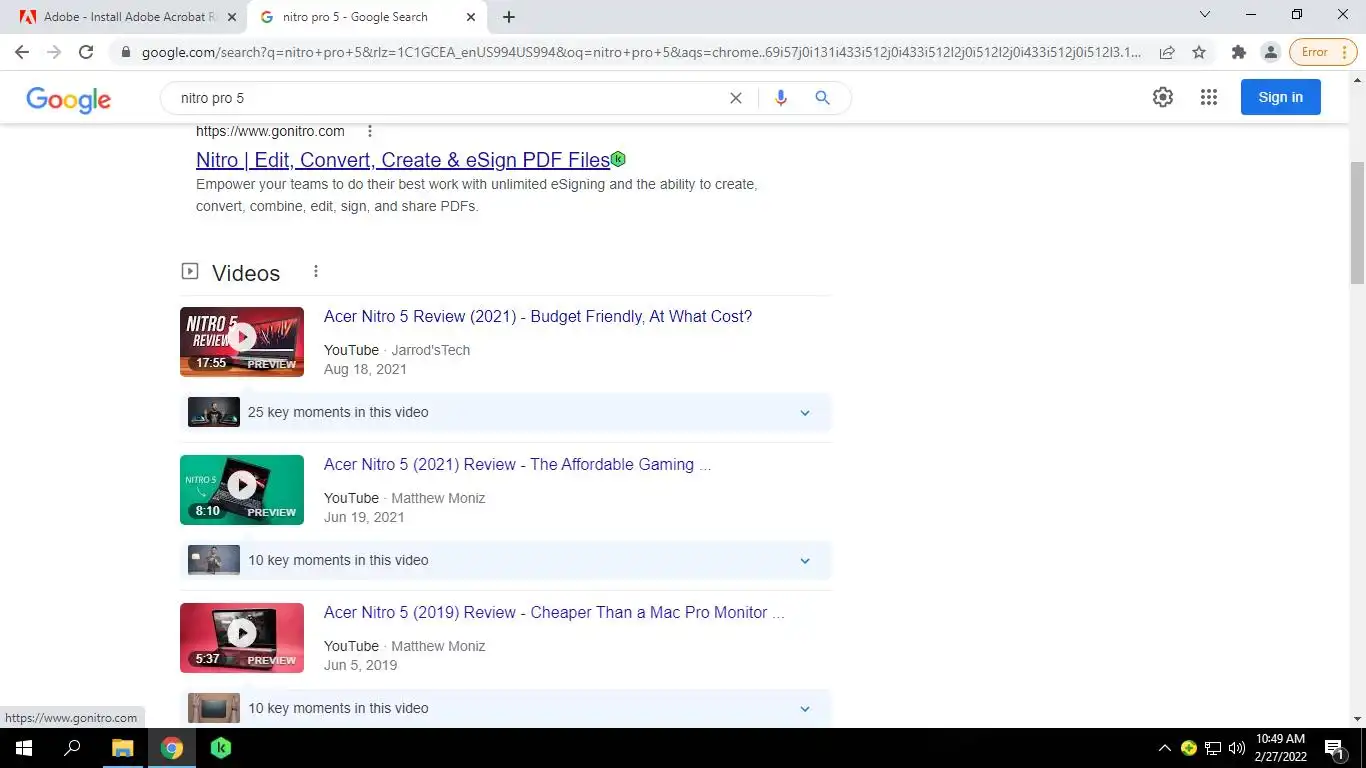Viewport: 1366px width, 768px height.
Task: Open Nitro Edit Convert Create eSign link
Action: tap(403, 160)
